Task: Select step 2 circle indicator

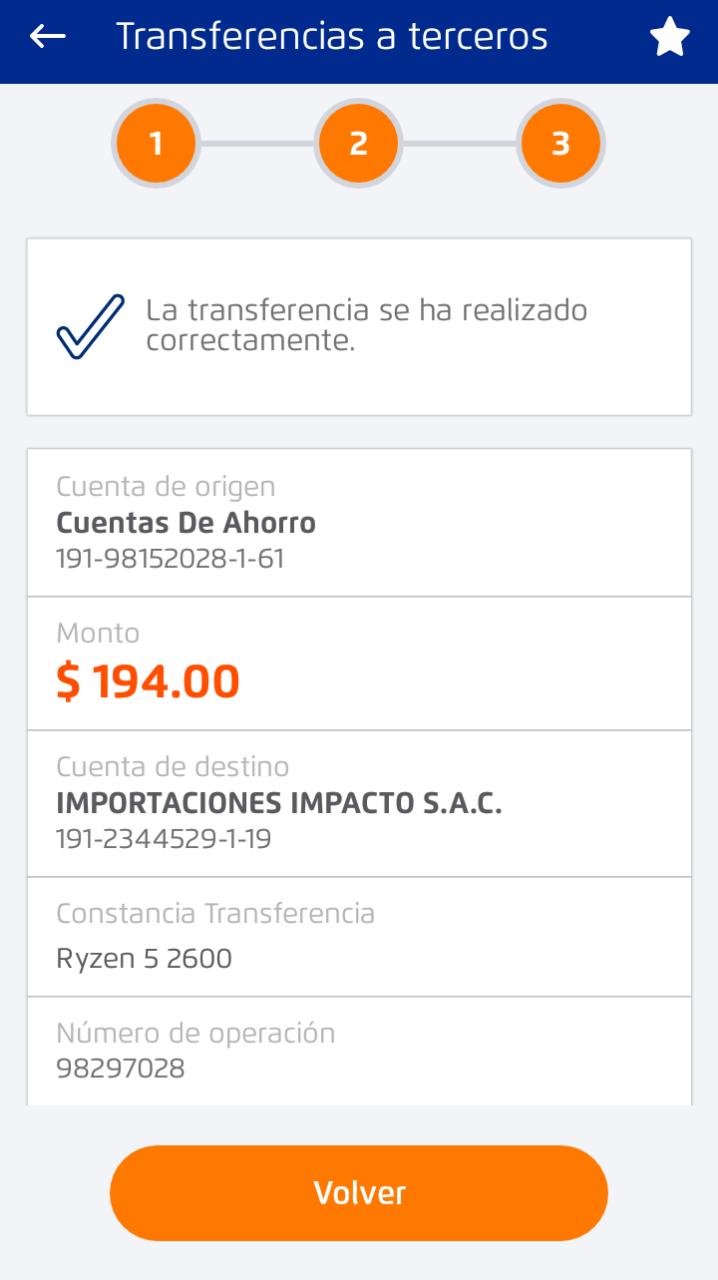Action: (358, 144)
